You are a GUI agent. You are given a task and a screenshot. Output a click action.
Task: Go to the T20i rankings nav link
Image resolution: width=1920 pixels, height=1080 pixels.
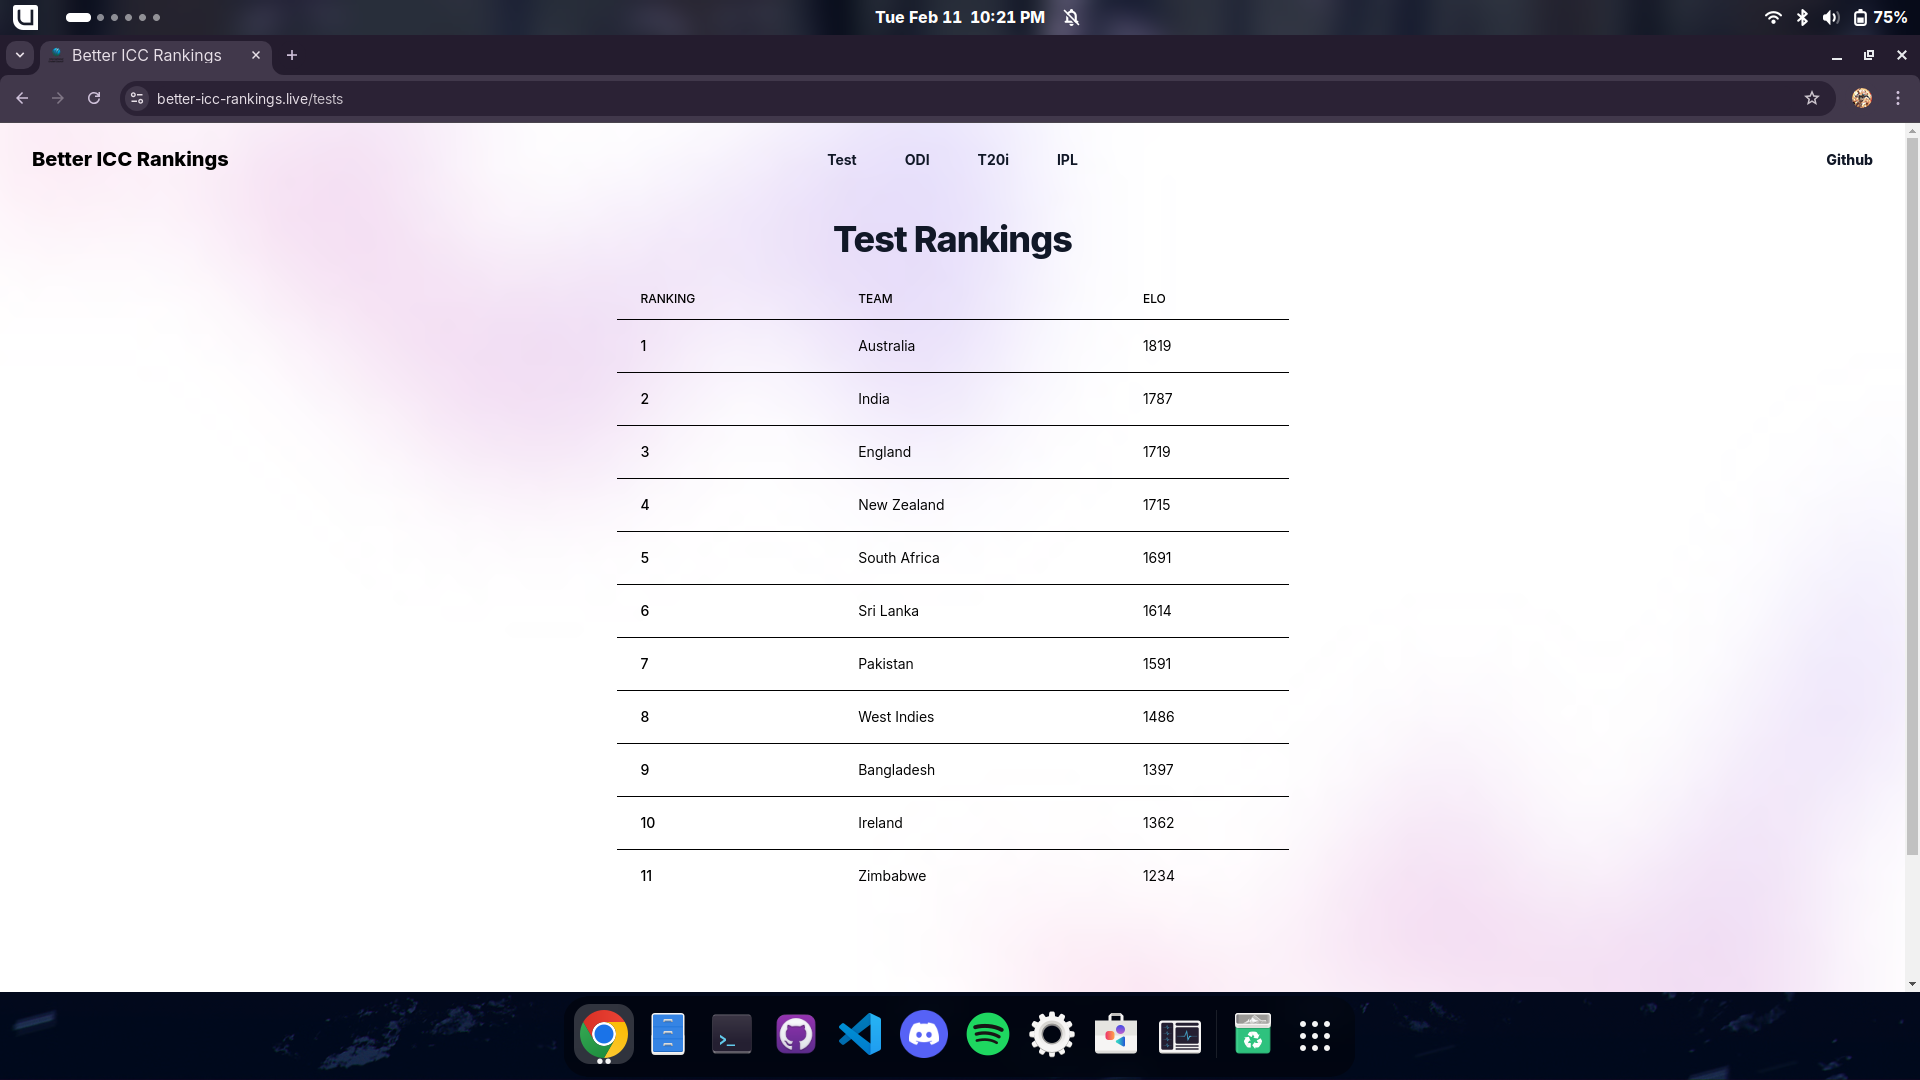coord(993,160)
